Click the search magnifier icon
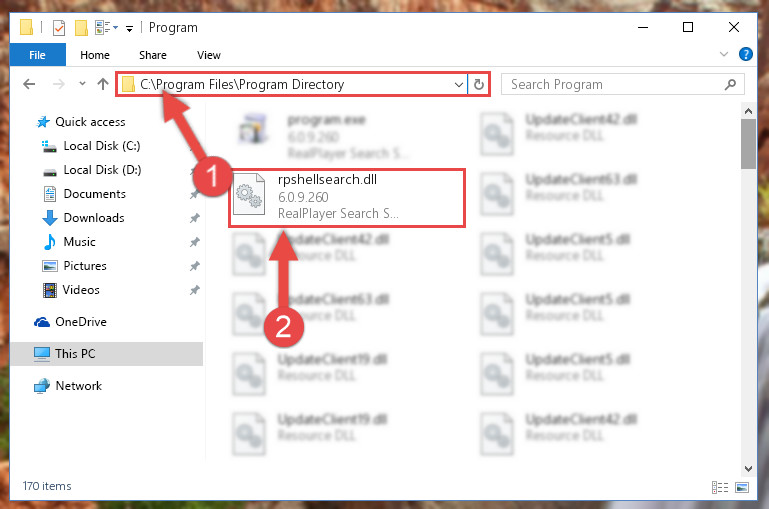Screen dimensions: 769x509 pos(730,84)
